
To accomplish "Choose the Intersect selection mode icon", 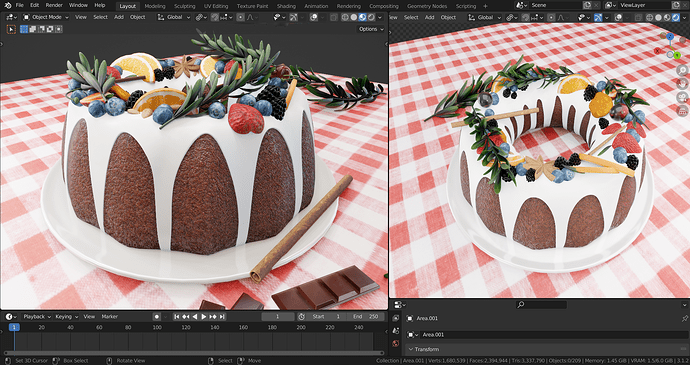I will tap(59, 29).
